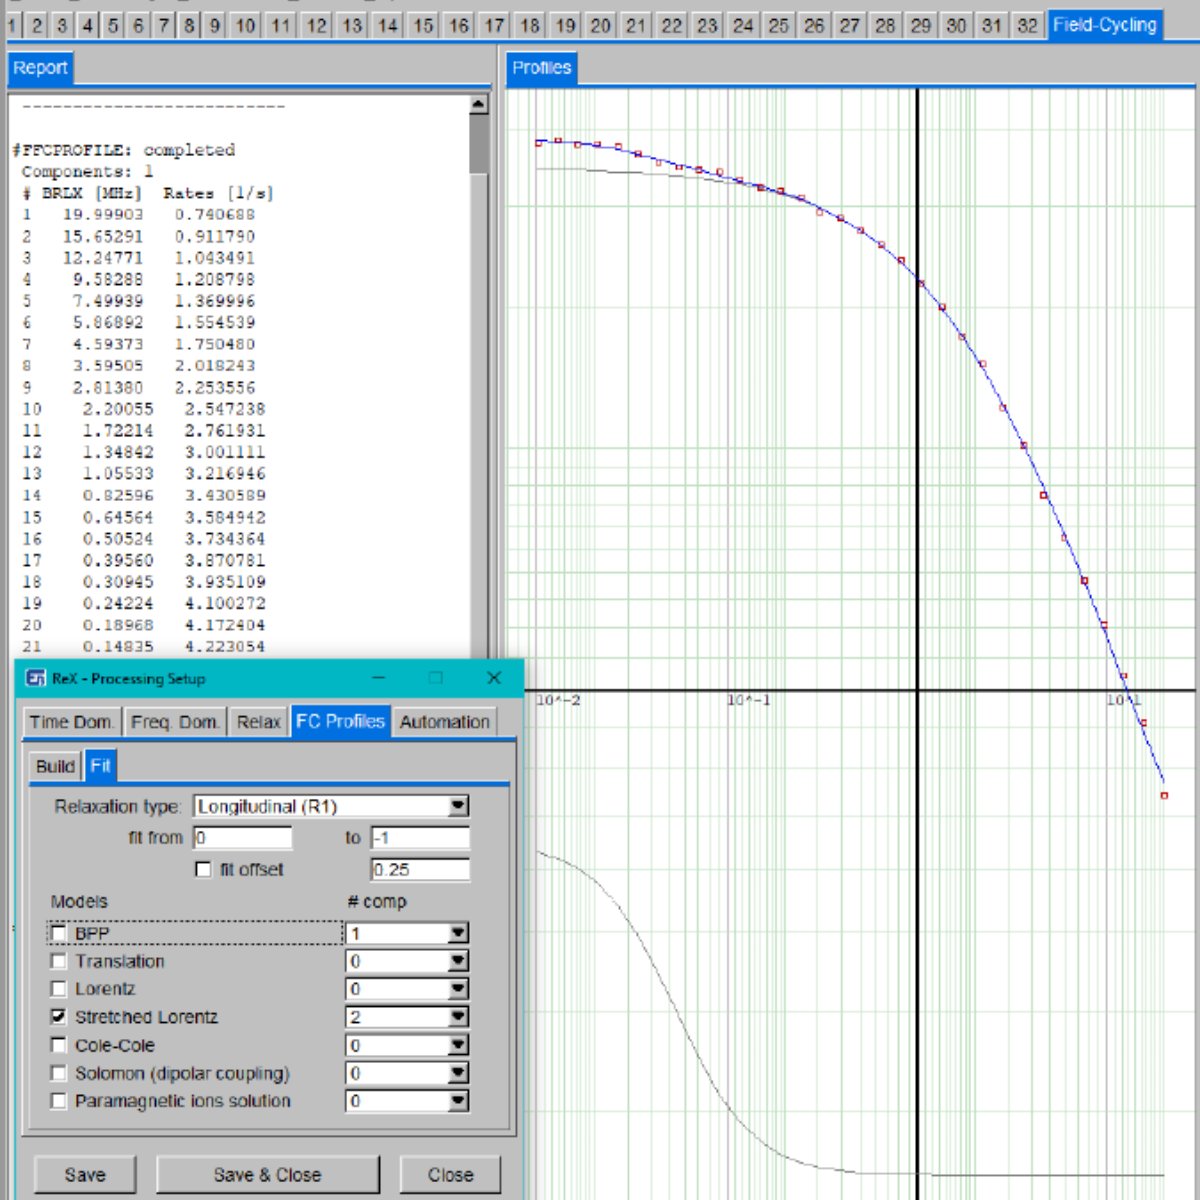Viewport: 1200px width, 1200px height.
Task: Enable the Translation model checkbox
Action: click(59, 961)
